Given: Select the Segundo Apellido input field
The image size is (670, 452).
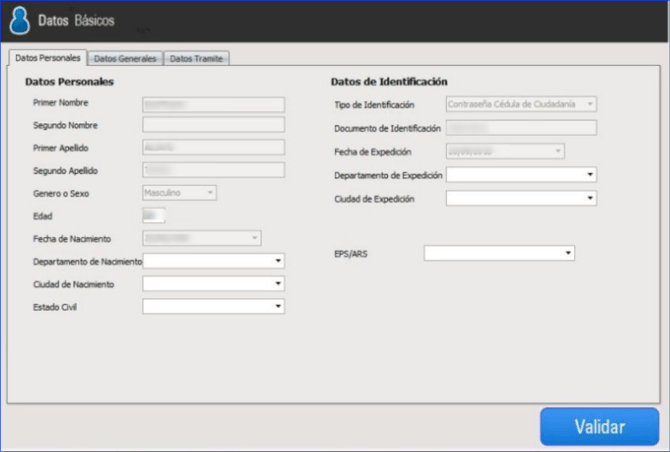Looking at the screenshot, I should tap(213, 170).
